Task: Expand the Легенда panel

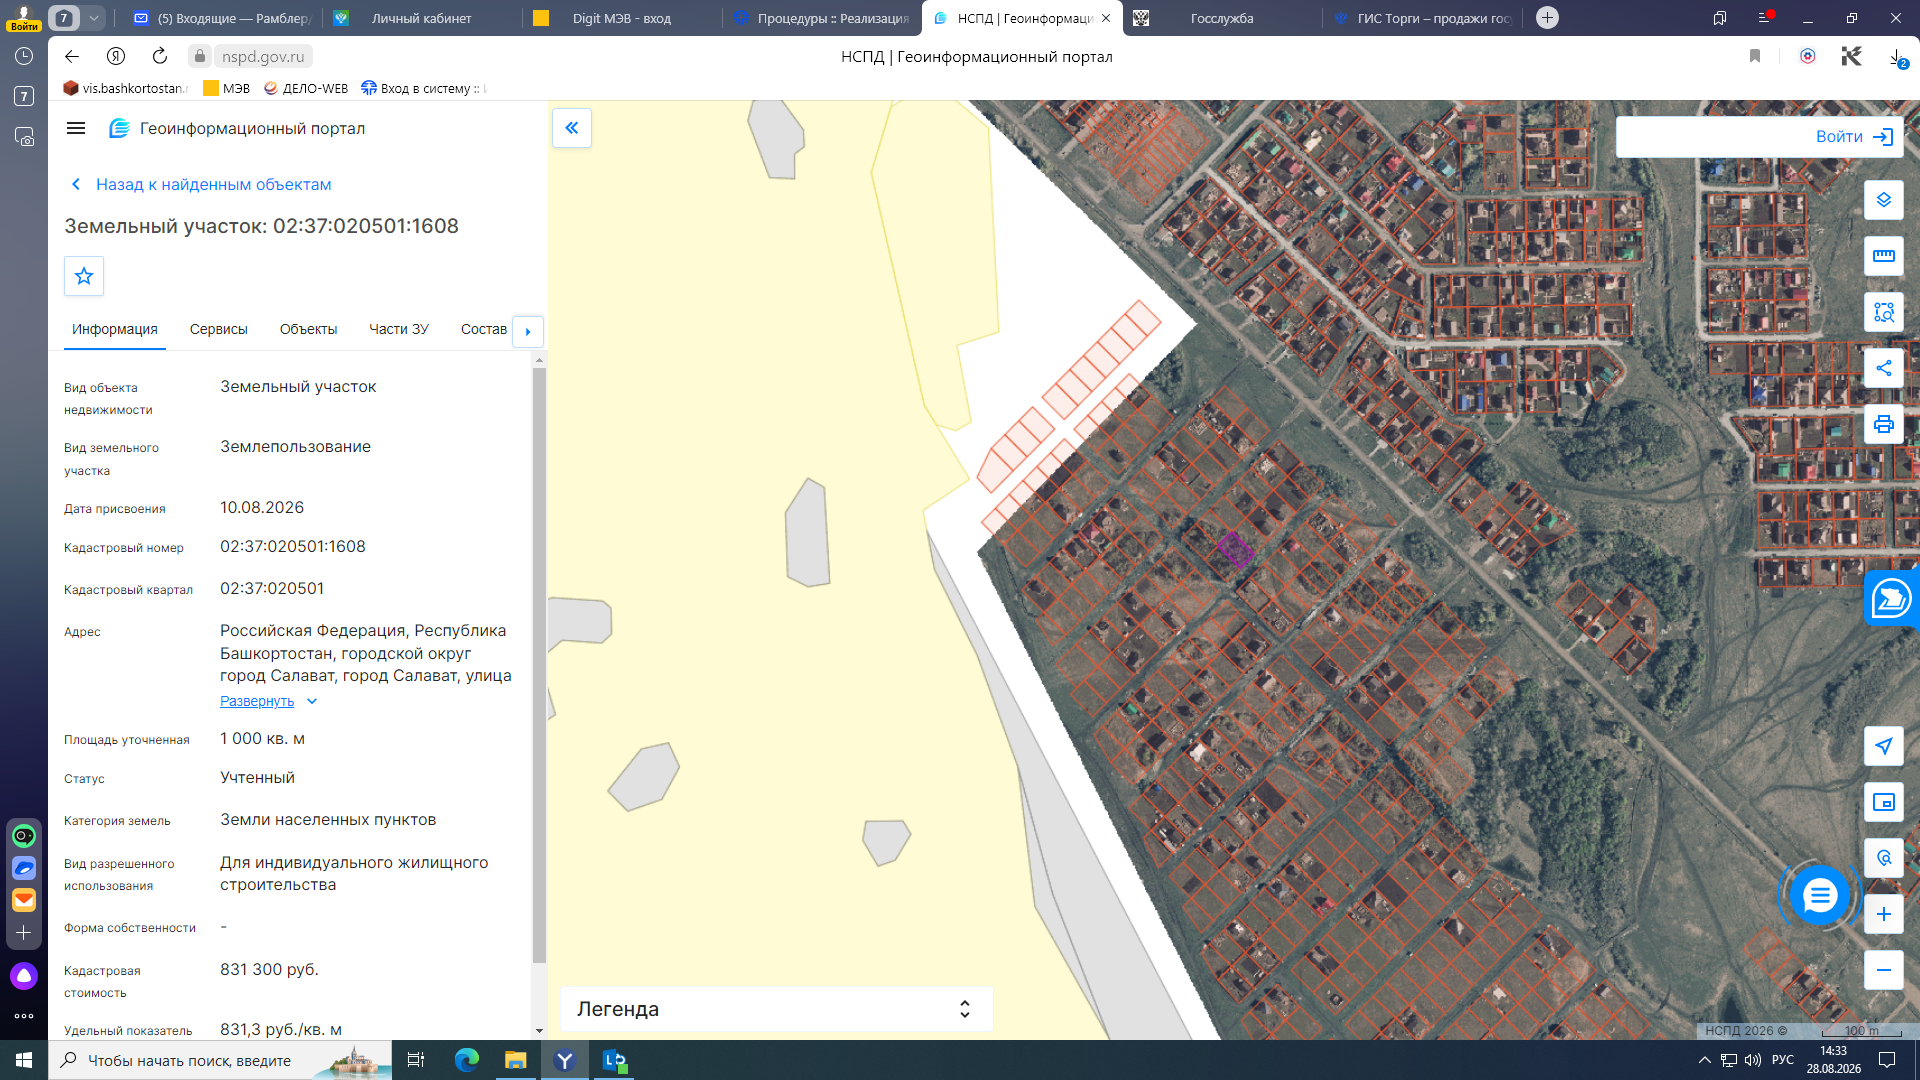Action: point(776,1009)
